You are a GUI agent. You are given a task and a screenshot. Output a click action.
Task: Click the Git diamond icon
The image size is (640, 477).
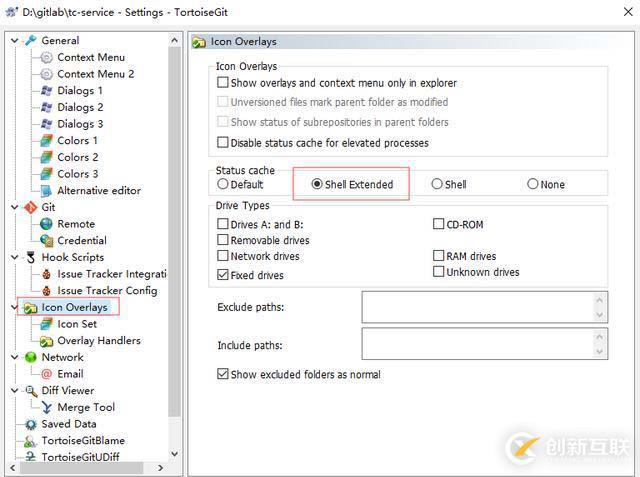(x=31, y=207)
